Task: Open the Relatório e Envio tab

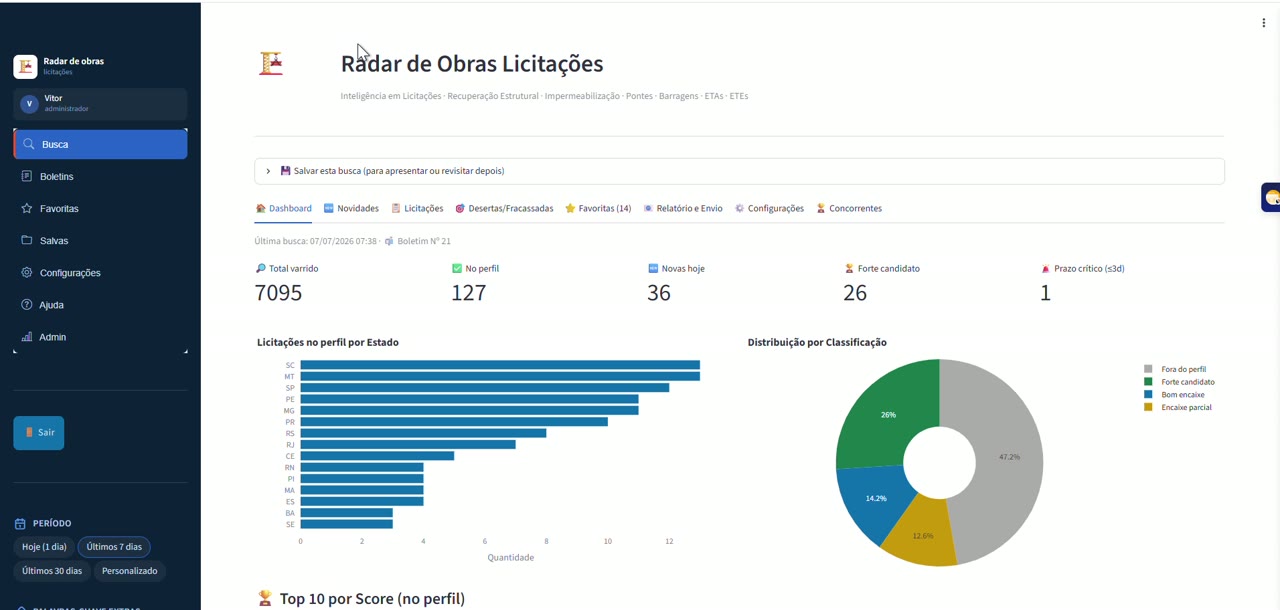Action: [683, 208]
